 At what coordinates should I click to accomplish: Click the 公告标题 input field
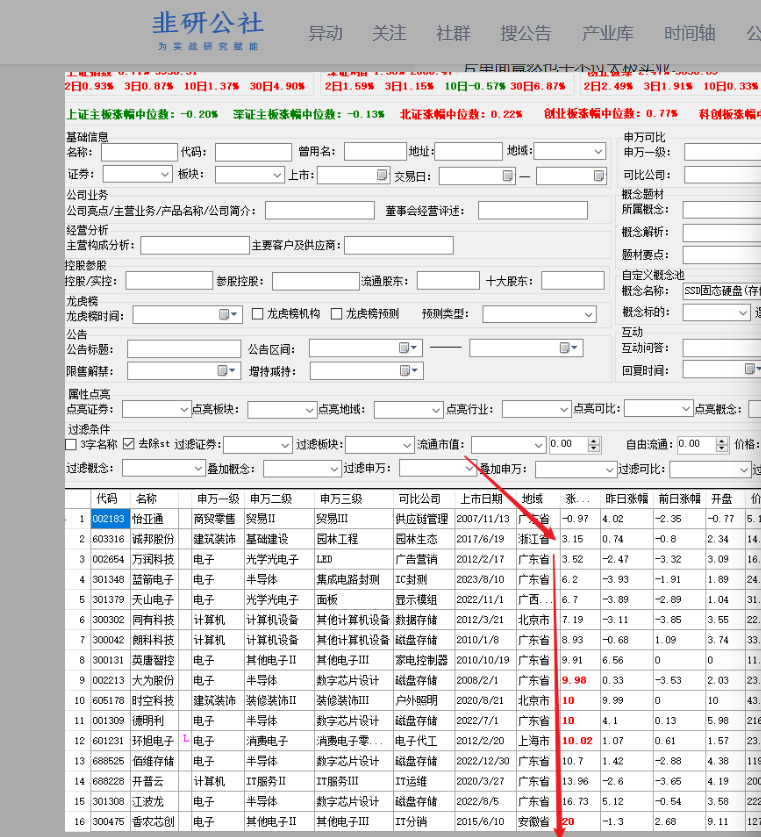click(x=184, y=349)
